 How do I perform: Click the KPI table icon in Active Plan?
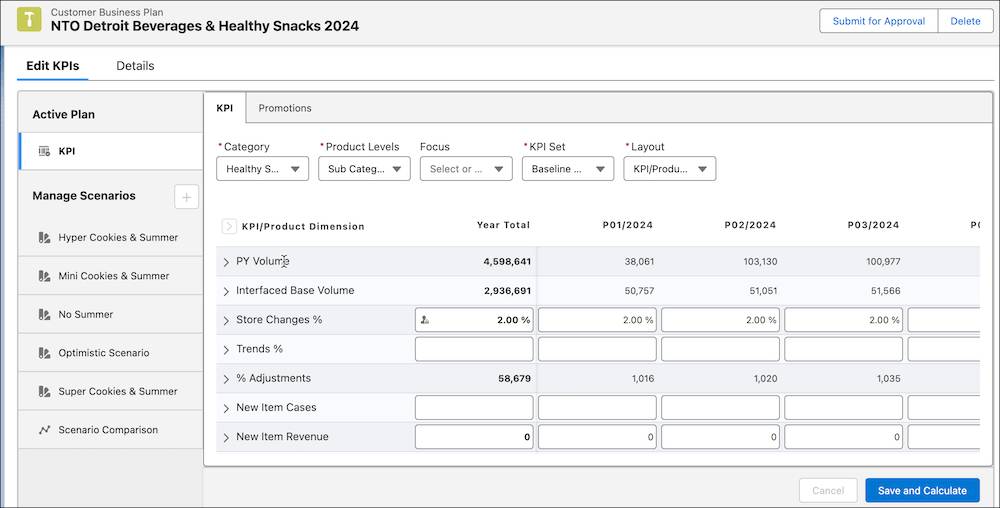44,151
